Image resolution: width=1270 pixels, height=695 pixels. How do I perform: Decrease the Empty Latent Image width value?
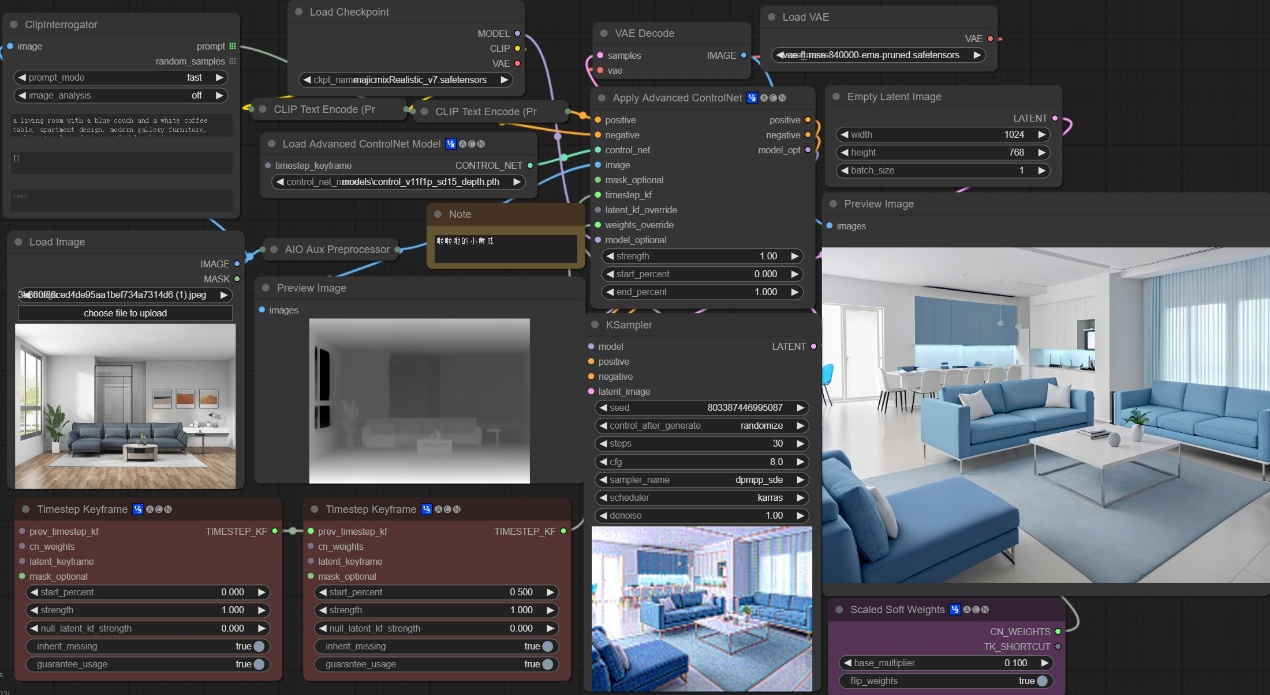[x=844, y=135]
